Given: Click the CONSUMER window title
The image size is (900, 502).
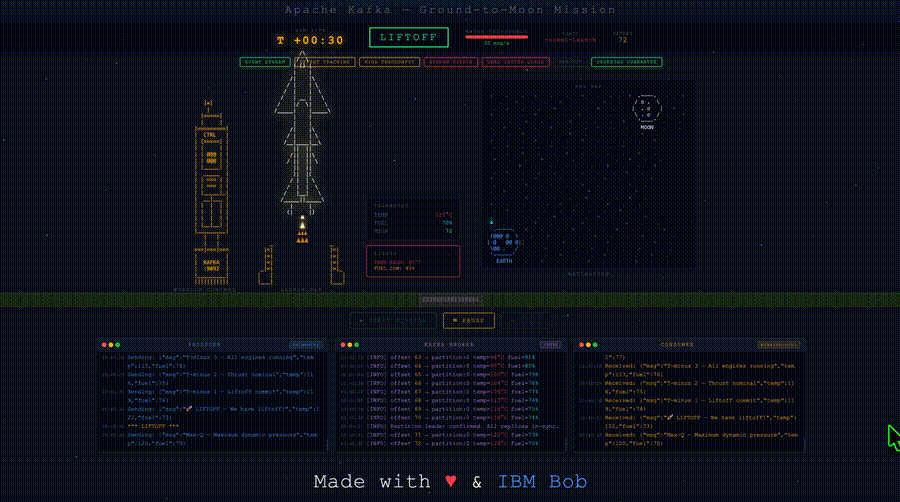Looking at the screenshot, I should [x=677, y=345].
